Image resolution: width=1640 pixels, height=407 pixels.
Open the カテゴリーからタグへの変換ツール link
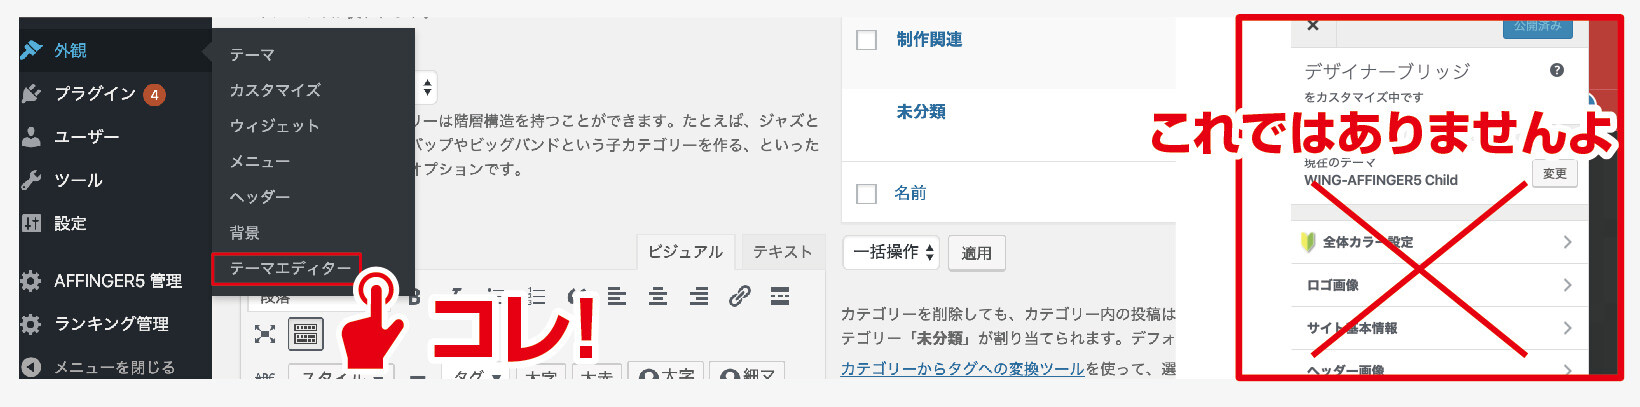961,369
